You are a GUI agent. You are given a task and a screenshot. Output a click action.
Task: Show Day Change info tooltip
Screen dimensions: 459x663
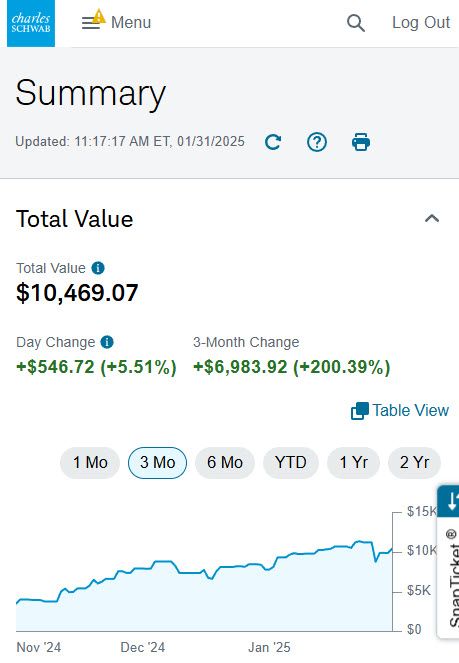point(107,342)
